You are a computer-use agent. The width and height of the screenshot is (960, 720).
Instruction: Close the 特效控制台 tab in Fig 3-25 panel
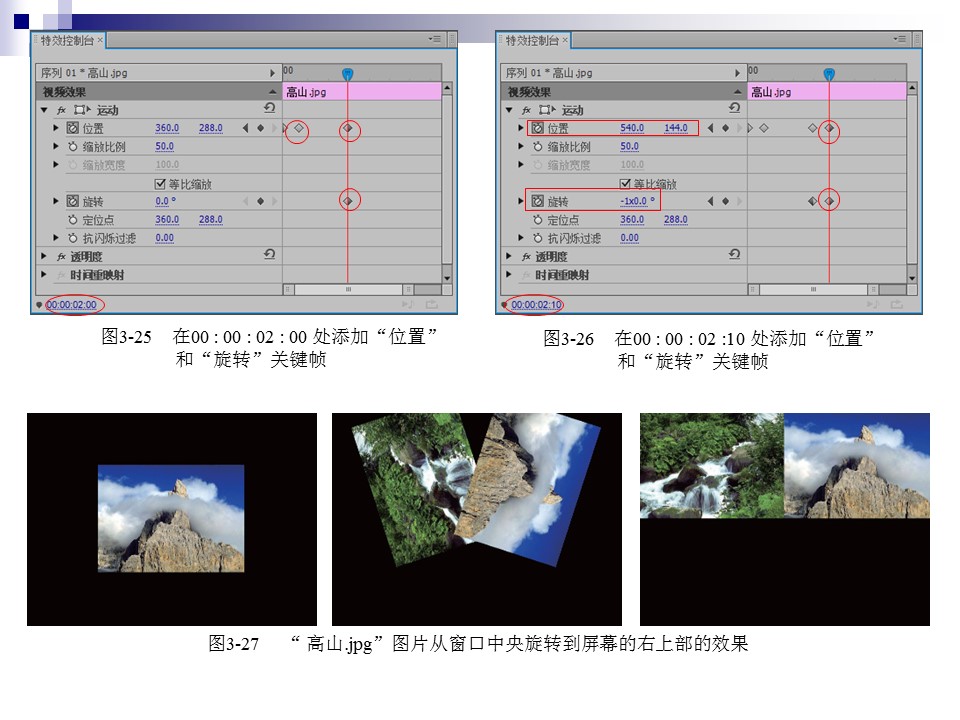tap(100, 40)
